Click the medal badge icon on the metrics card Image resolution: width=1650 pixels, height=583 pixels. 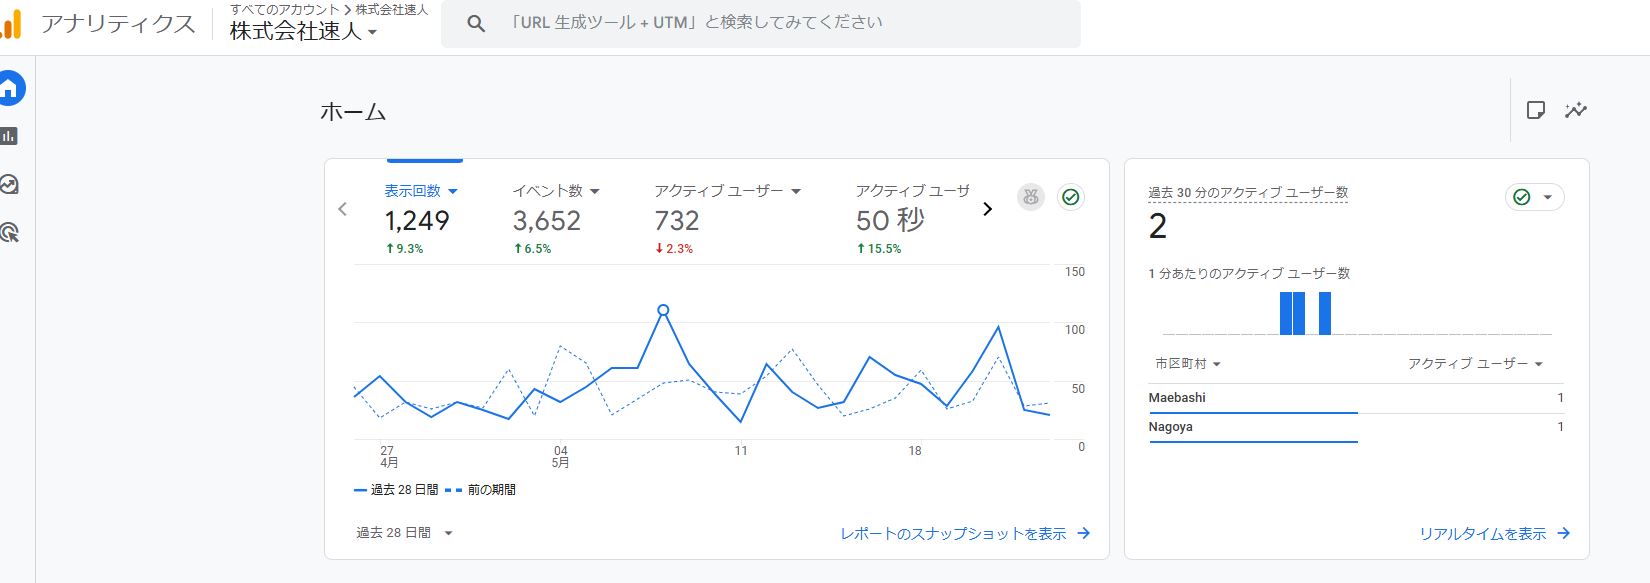click(x=1031, y=197)
